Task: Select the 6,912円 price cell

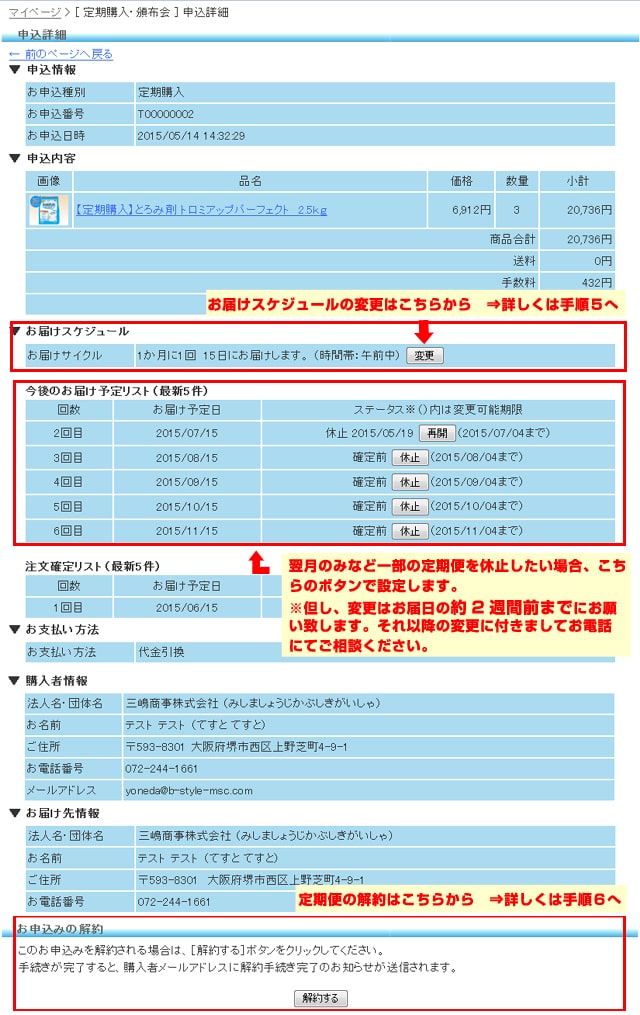Action: click(461, 210)
